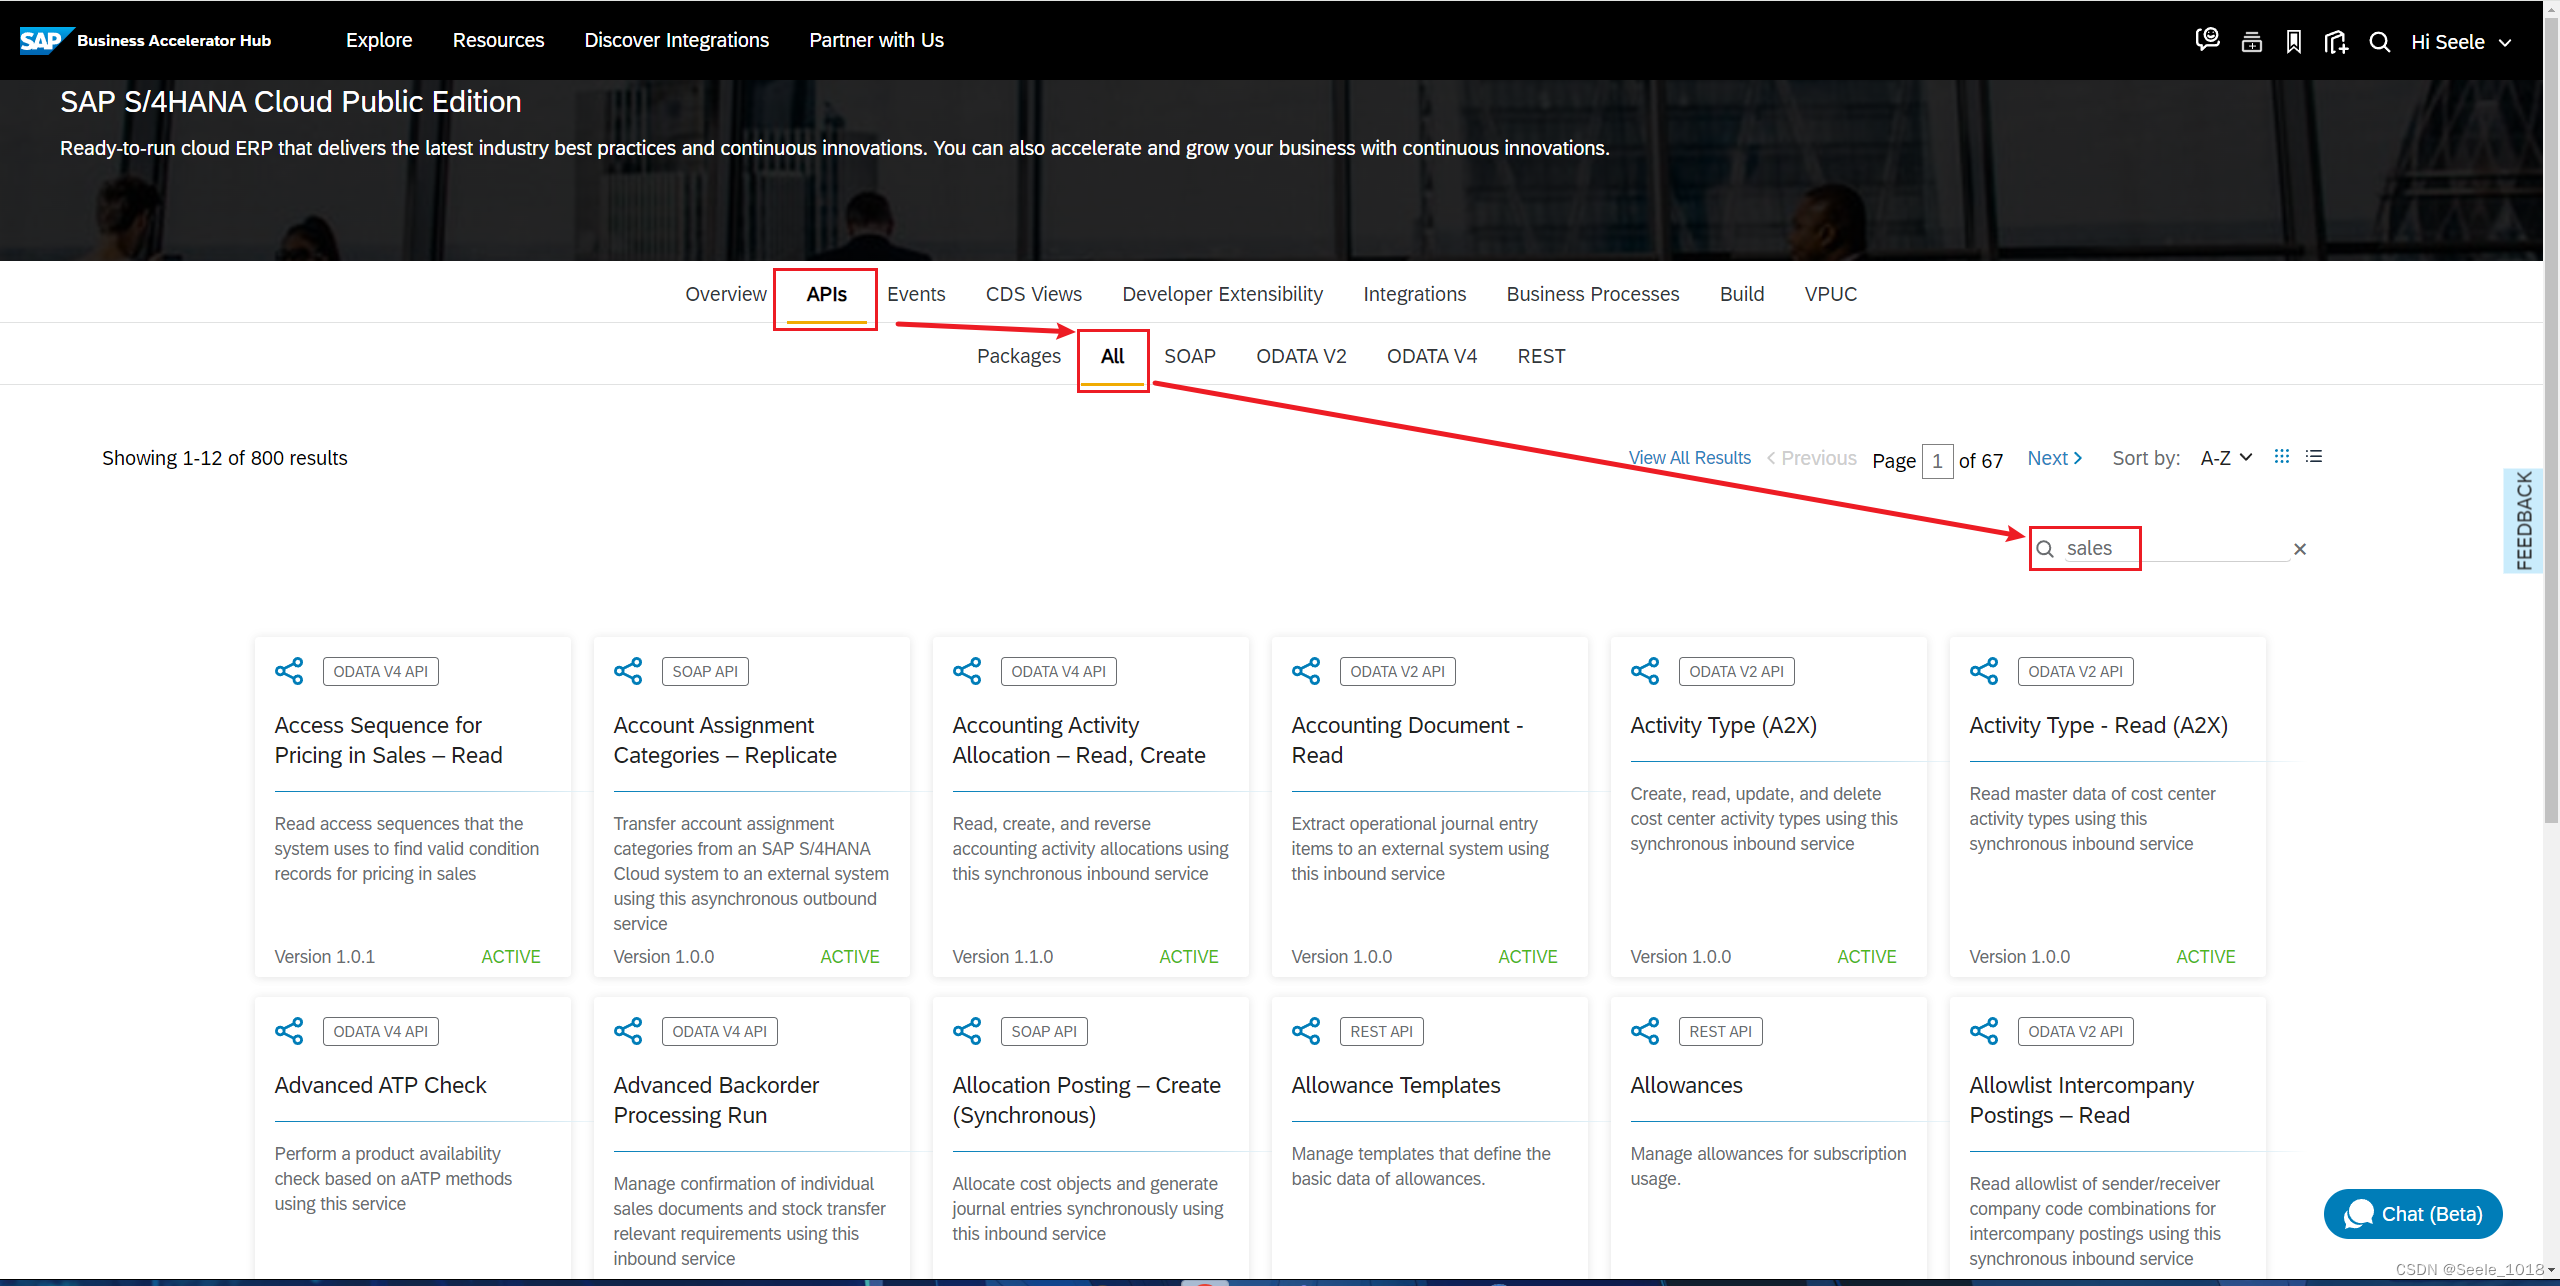
Task: Switch to grid view layout
Action: coord(2282,457)
